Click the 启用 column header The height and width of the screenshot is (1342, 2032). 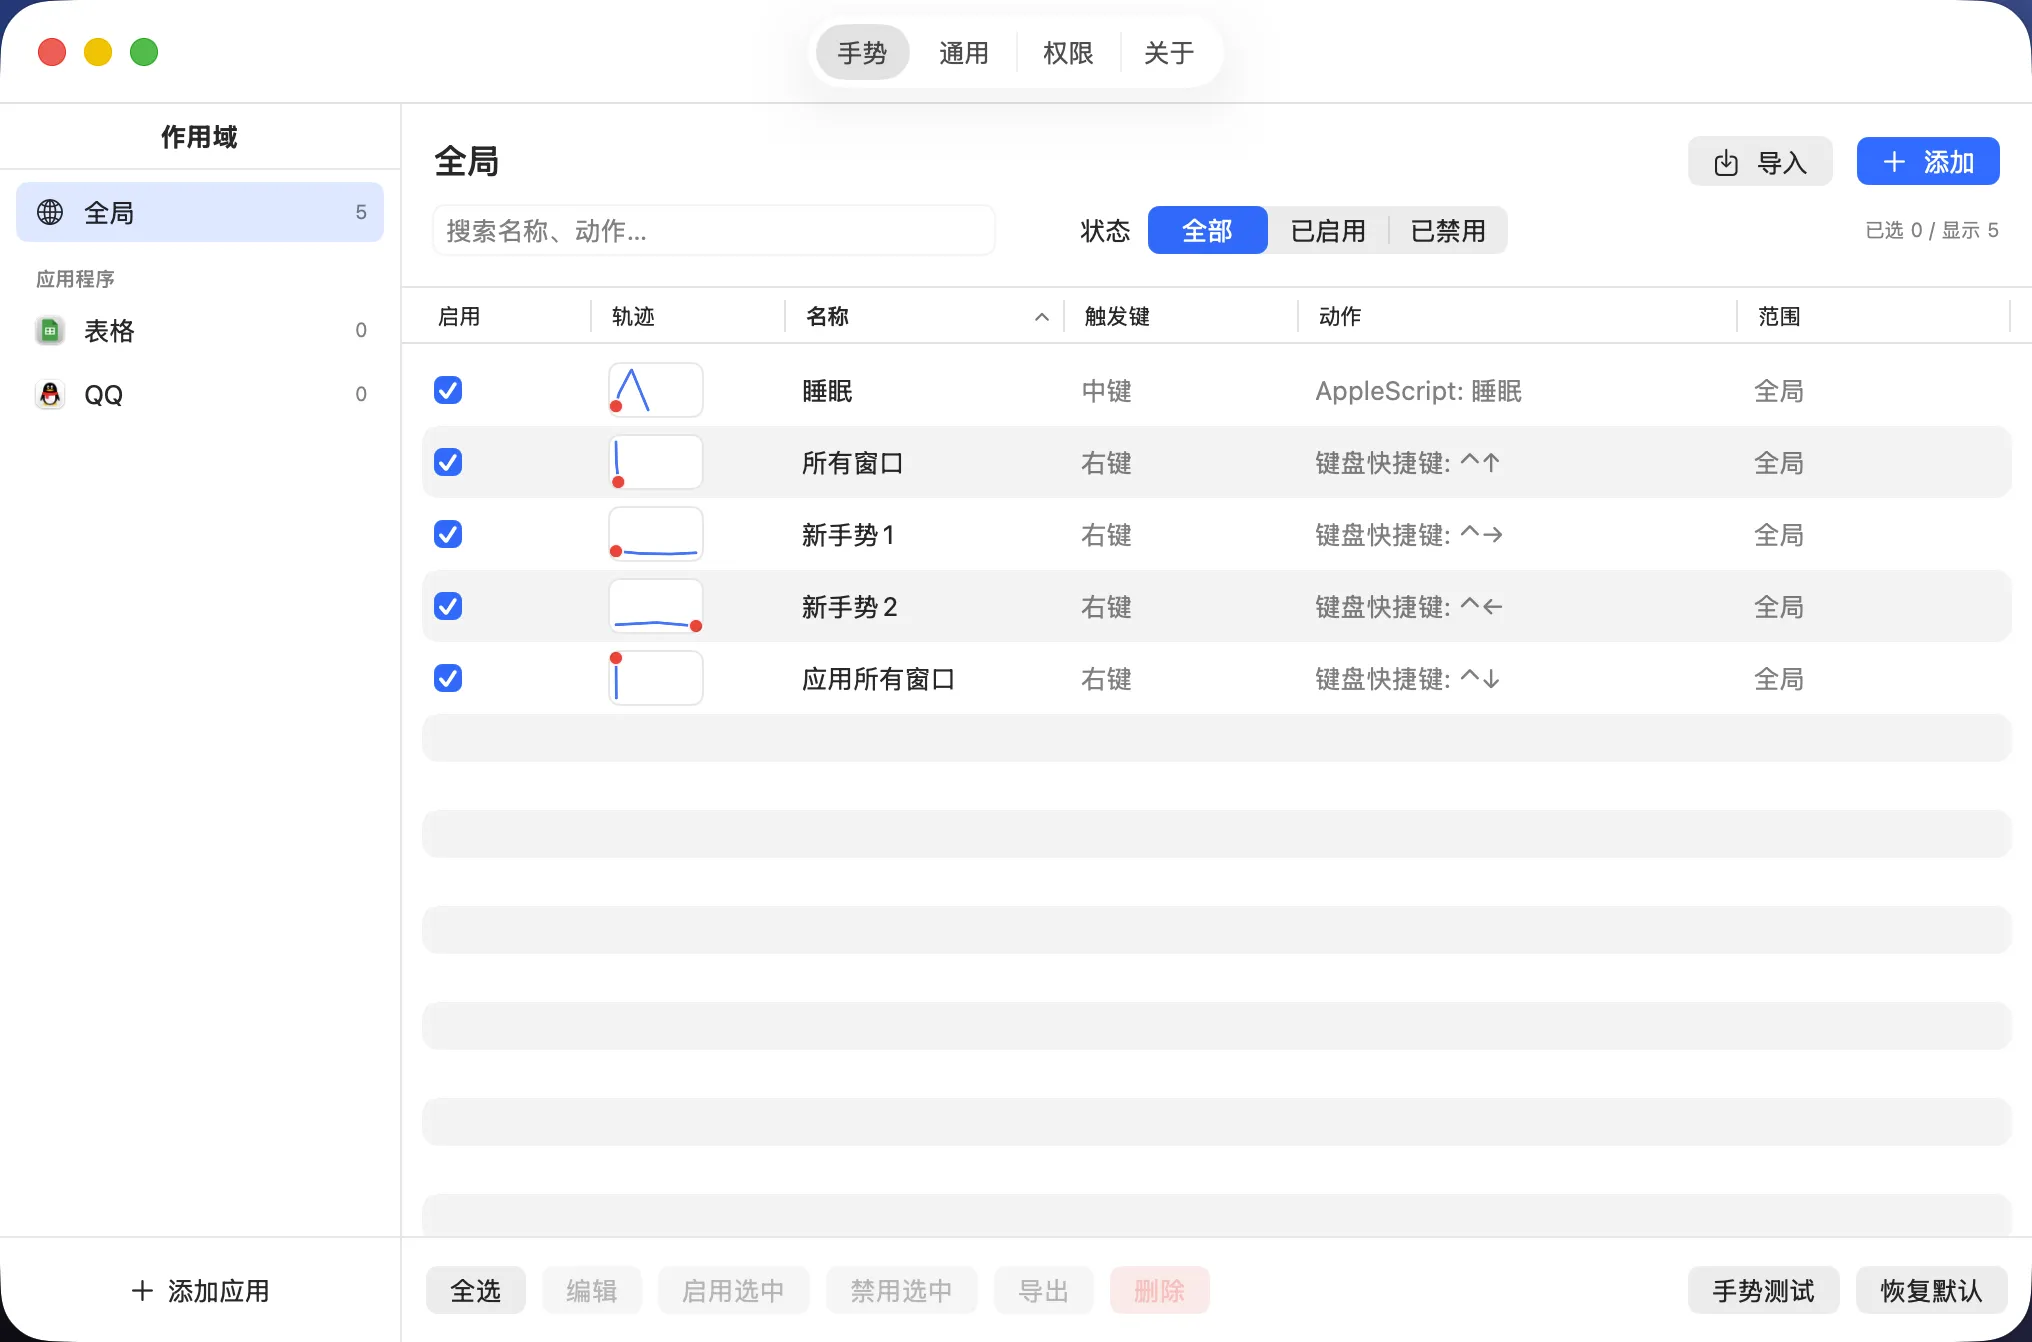pyautogui.click(x=459, y=317)
